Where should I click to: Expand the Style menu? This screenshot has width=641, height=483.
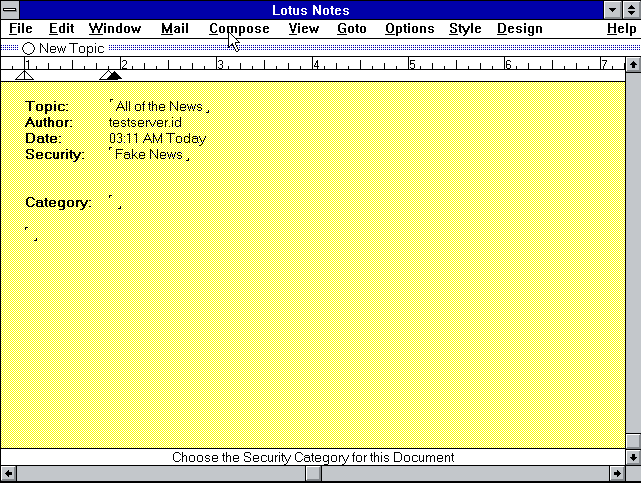click(465, 29)
